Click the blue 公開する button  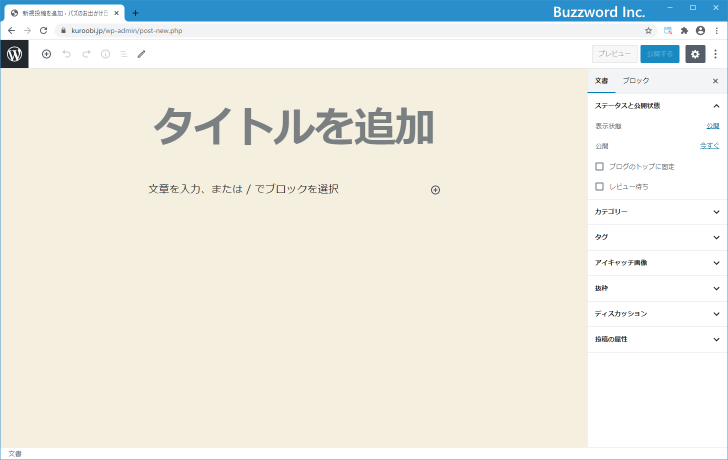click(660, 54)
